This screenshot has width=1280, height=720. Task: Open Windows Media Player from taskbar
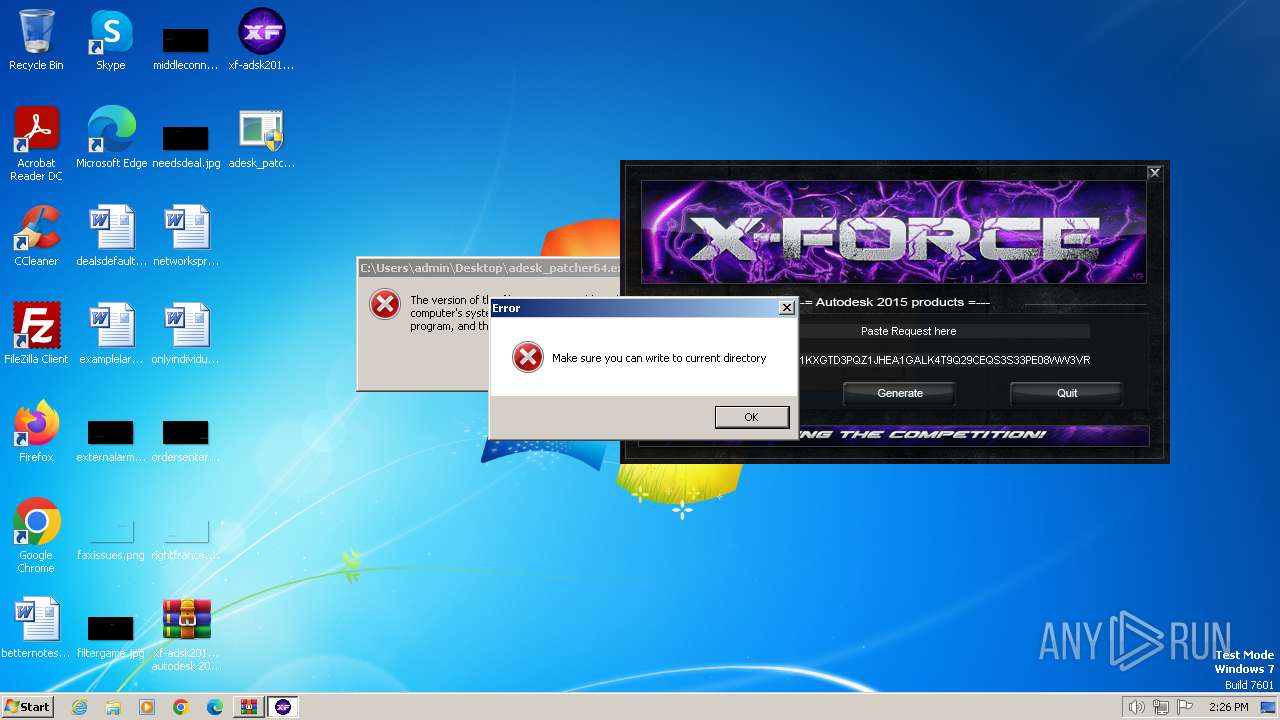click(x=147, y=707)
